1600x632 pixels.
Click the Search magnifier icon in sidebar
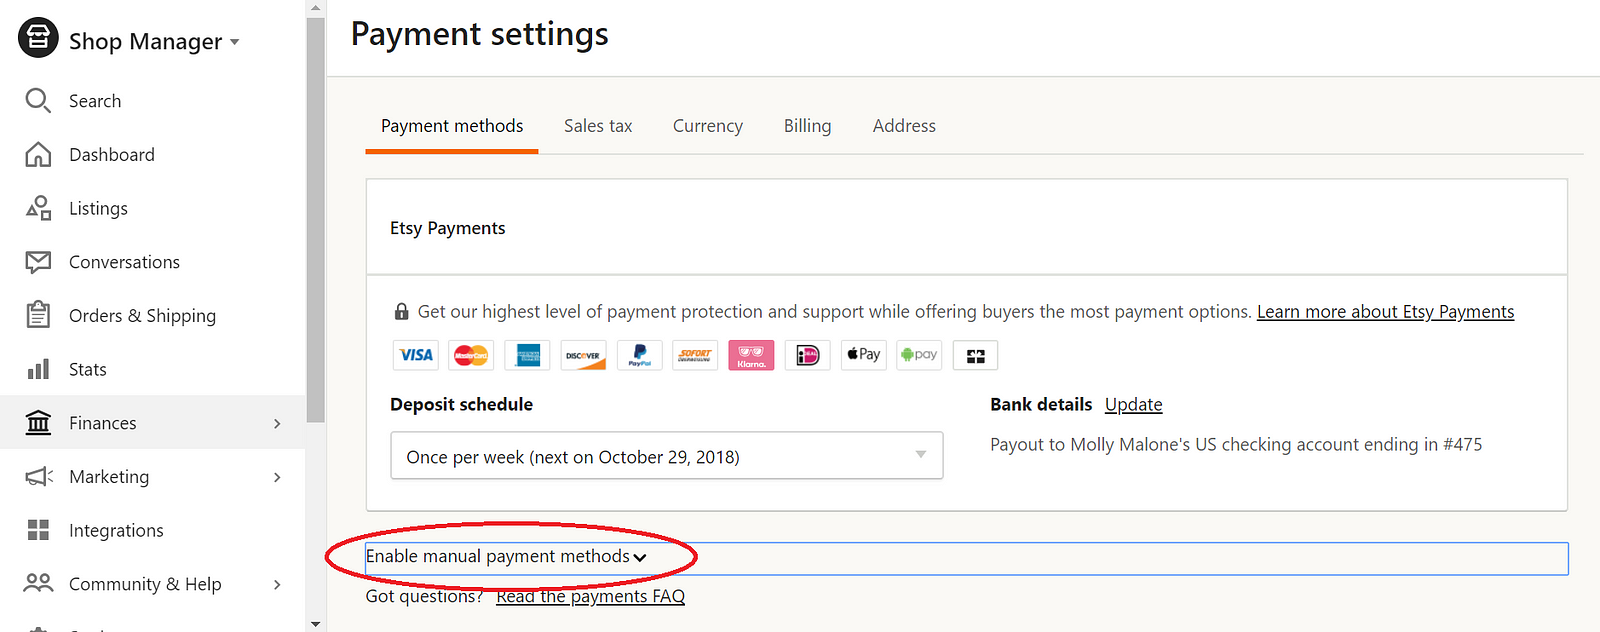pyautogui.click(x=38, y=100)
